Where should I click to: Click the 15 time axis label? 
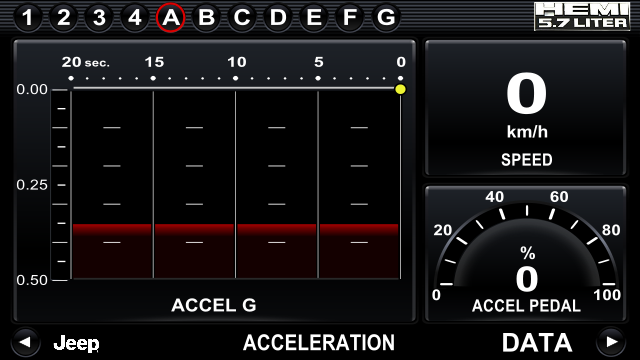tap(154, 62)
